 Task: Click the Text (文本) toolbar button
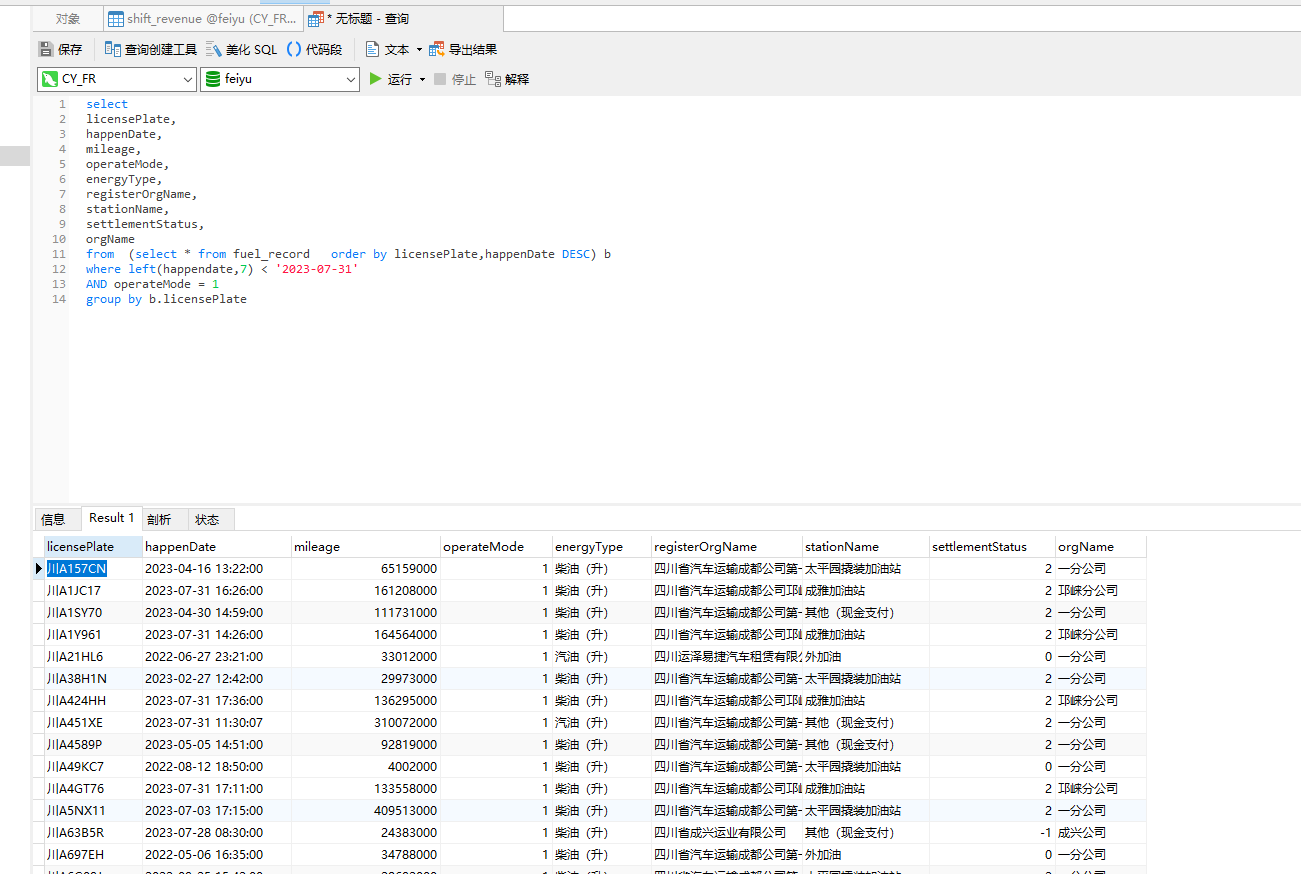click(x=388, y=49)
